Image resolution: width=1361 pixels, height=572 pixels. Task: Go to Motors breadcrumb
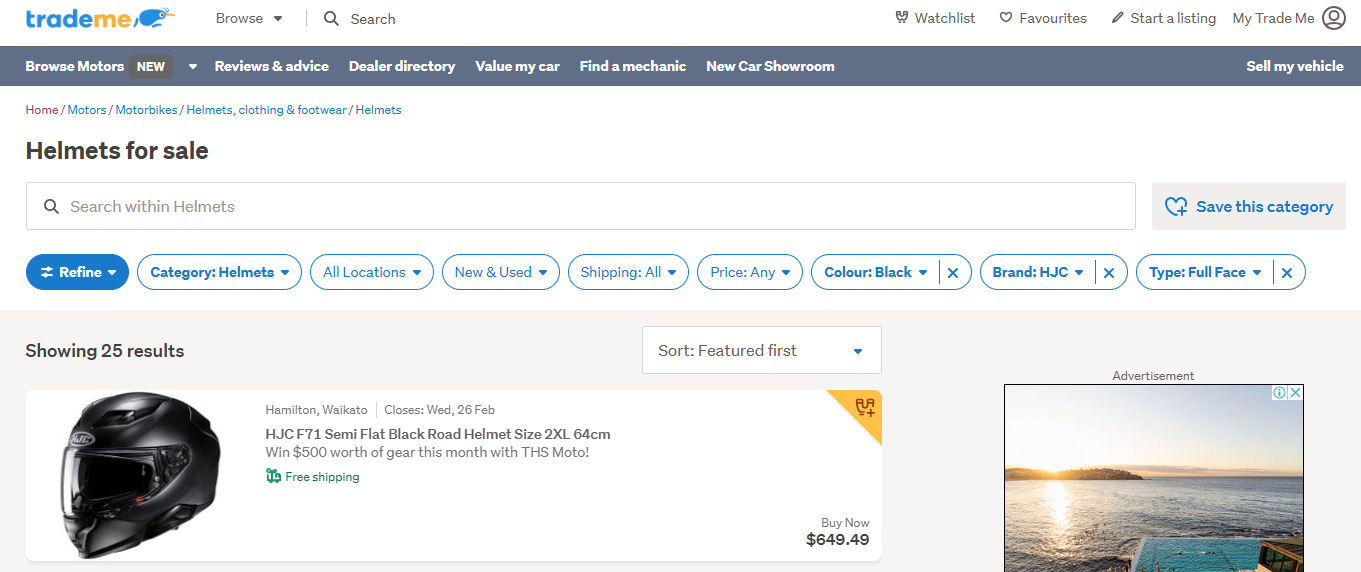point(87,110)
